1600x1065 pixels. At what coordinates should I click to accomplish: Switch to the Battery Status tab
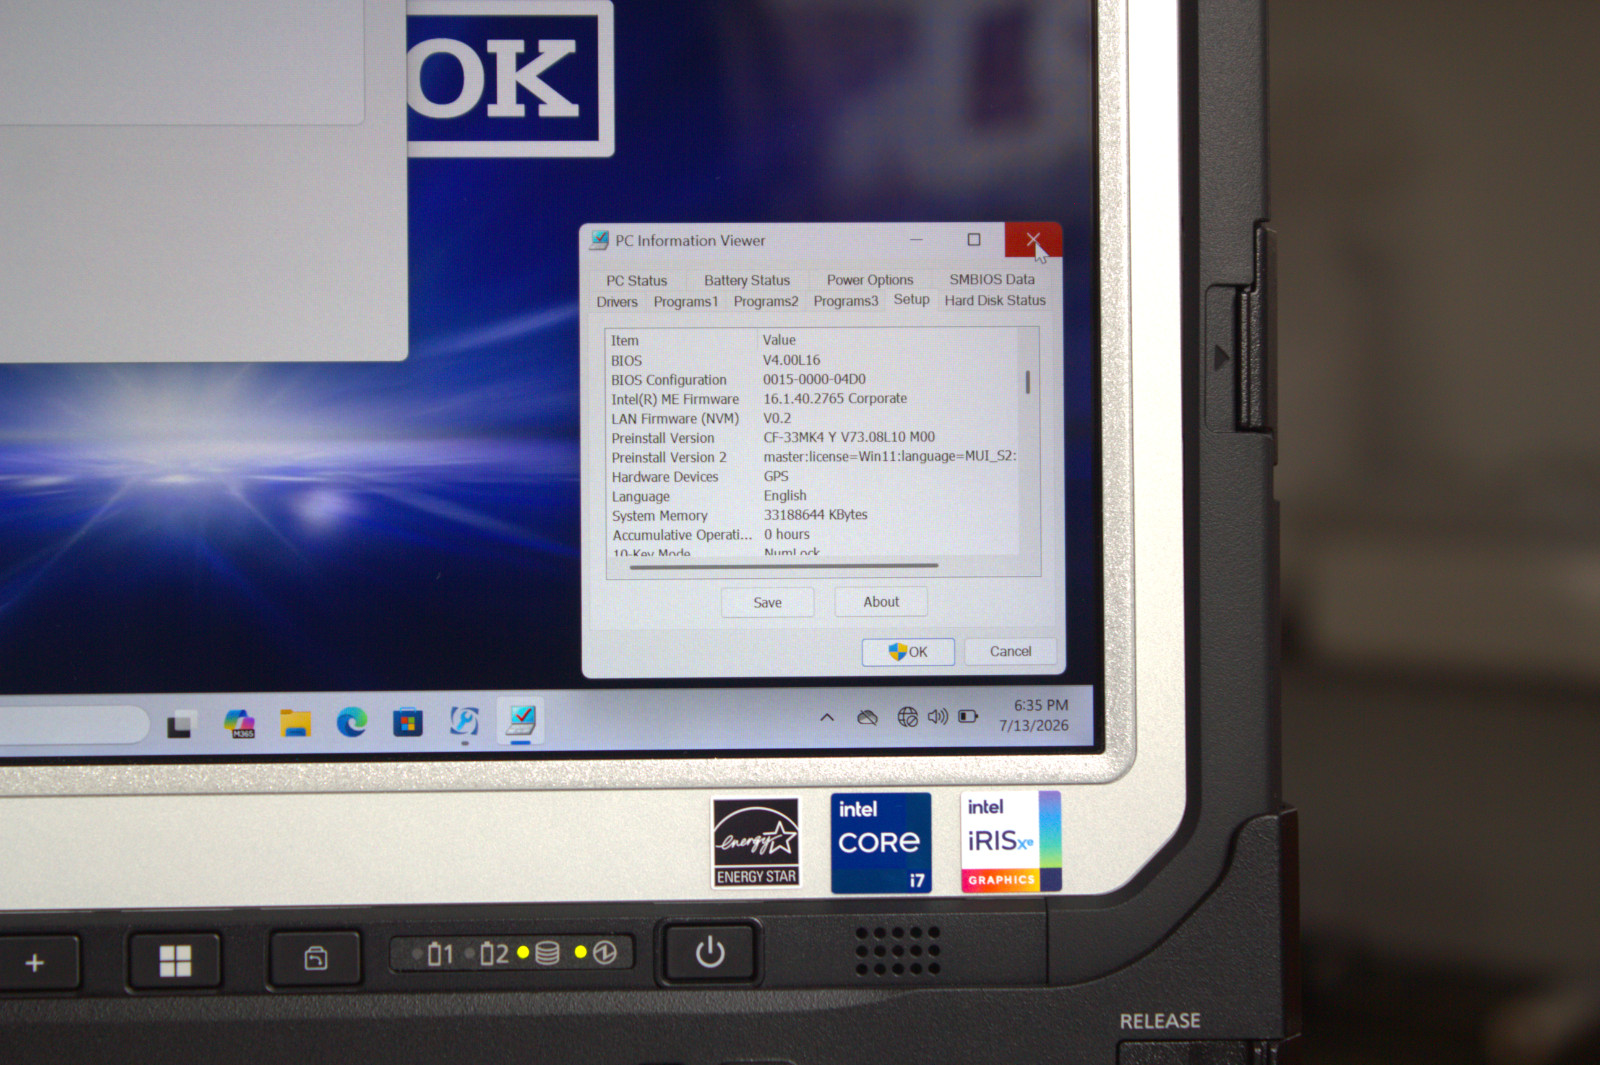tap(747, 281)
